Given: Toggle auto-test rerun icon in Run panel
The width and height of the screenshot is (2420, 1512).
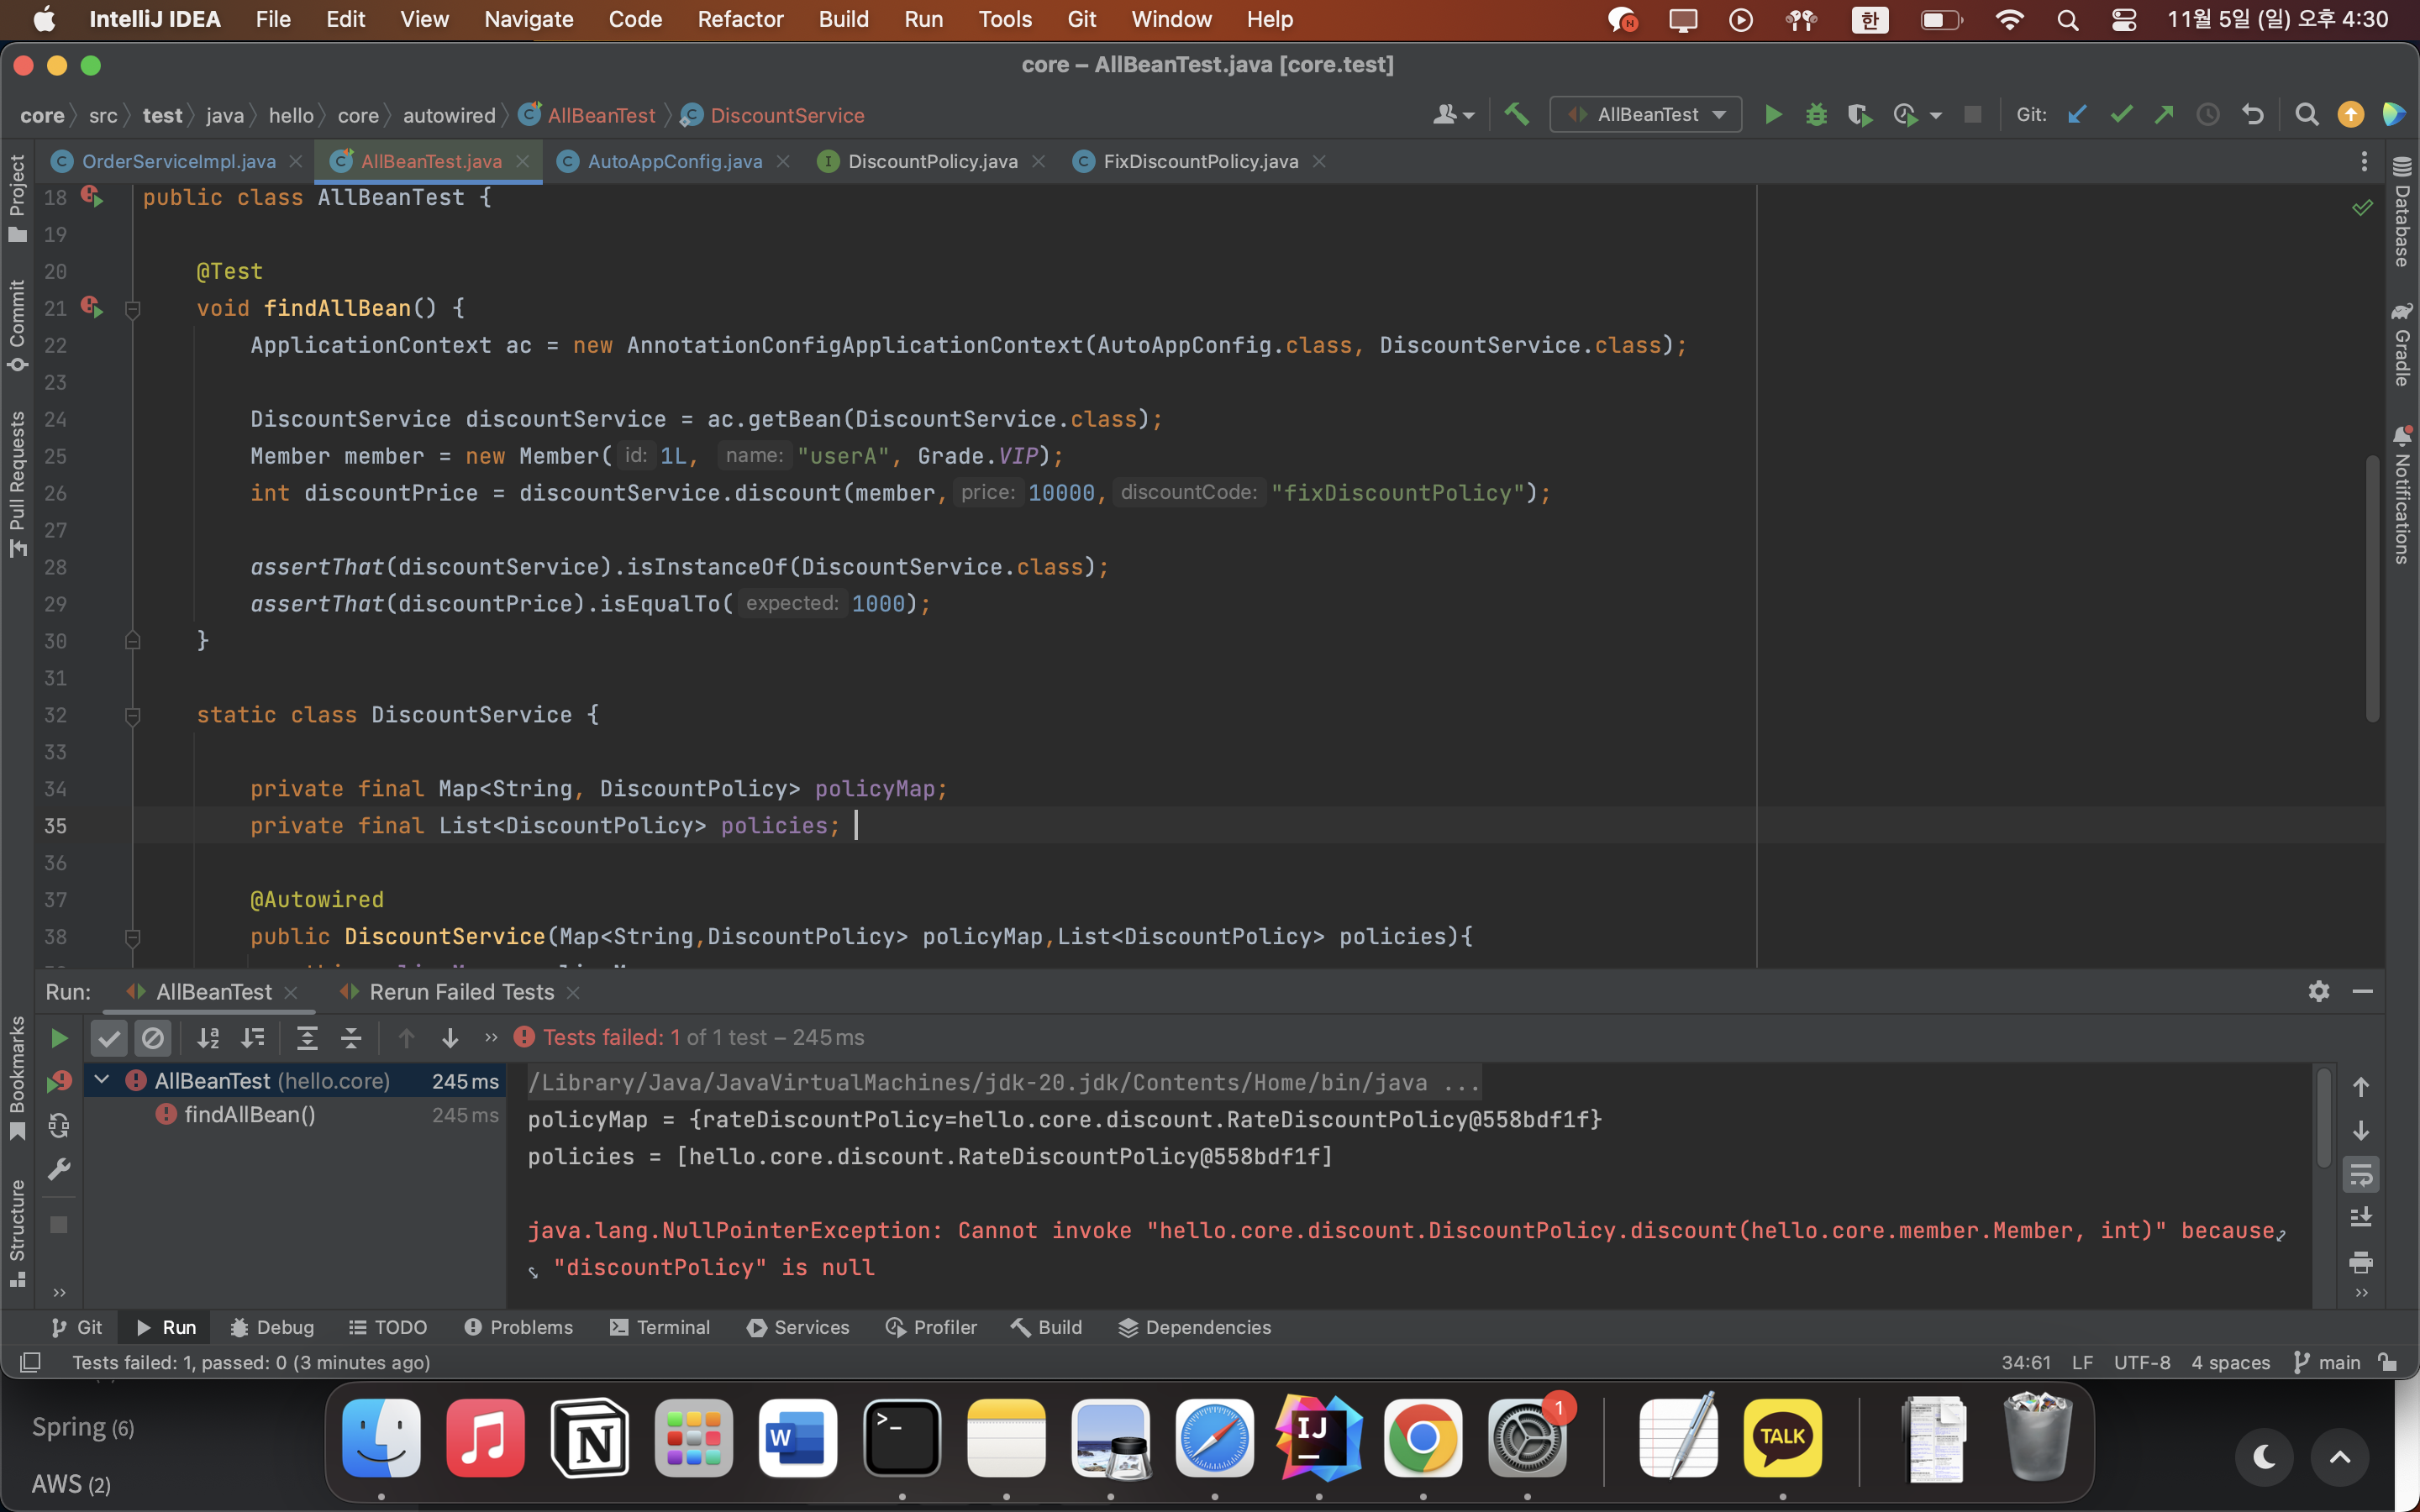Looking at the screenshot, I should (59, 1126).
